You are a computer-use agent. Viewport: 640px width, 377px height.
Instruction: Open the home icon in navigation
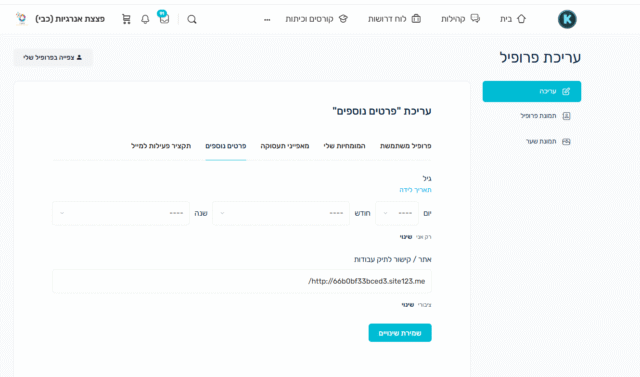[521, 19]
